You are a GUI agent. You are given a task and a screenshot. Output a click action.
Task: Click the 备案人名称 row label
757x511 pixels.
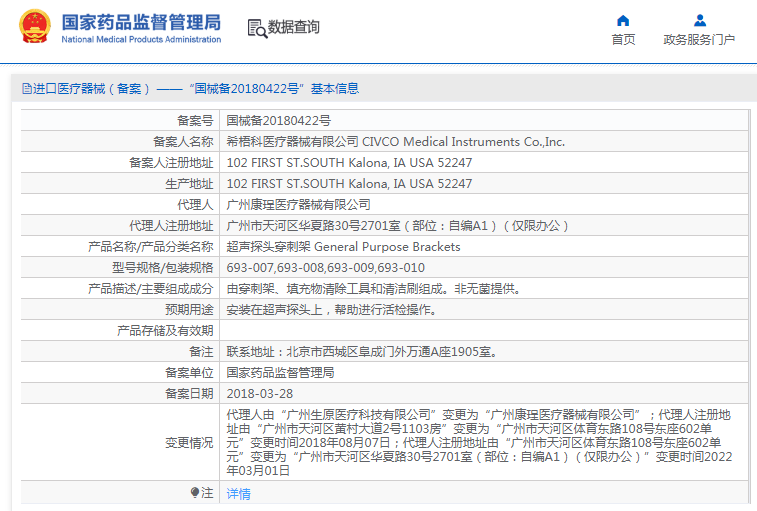(183, 142)
